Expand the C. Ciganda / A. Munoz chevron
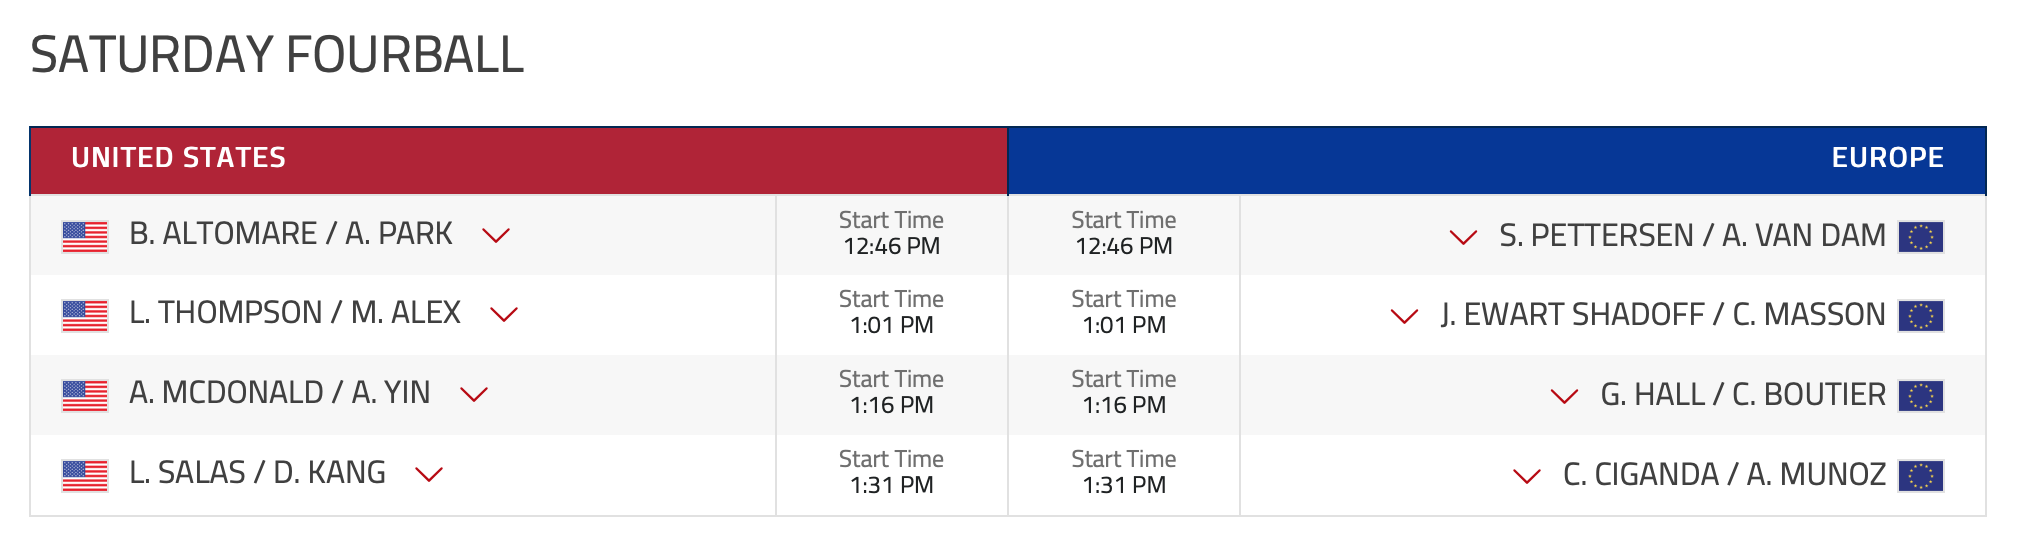 point(1527,477)
